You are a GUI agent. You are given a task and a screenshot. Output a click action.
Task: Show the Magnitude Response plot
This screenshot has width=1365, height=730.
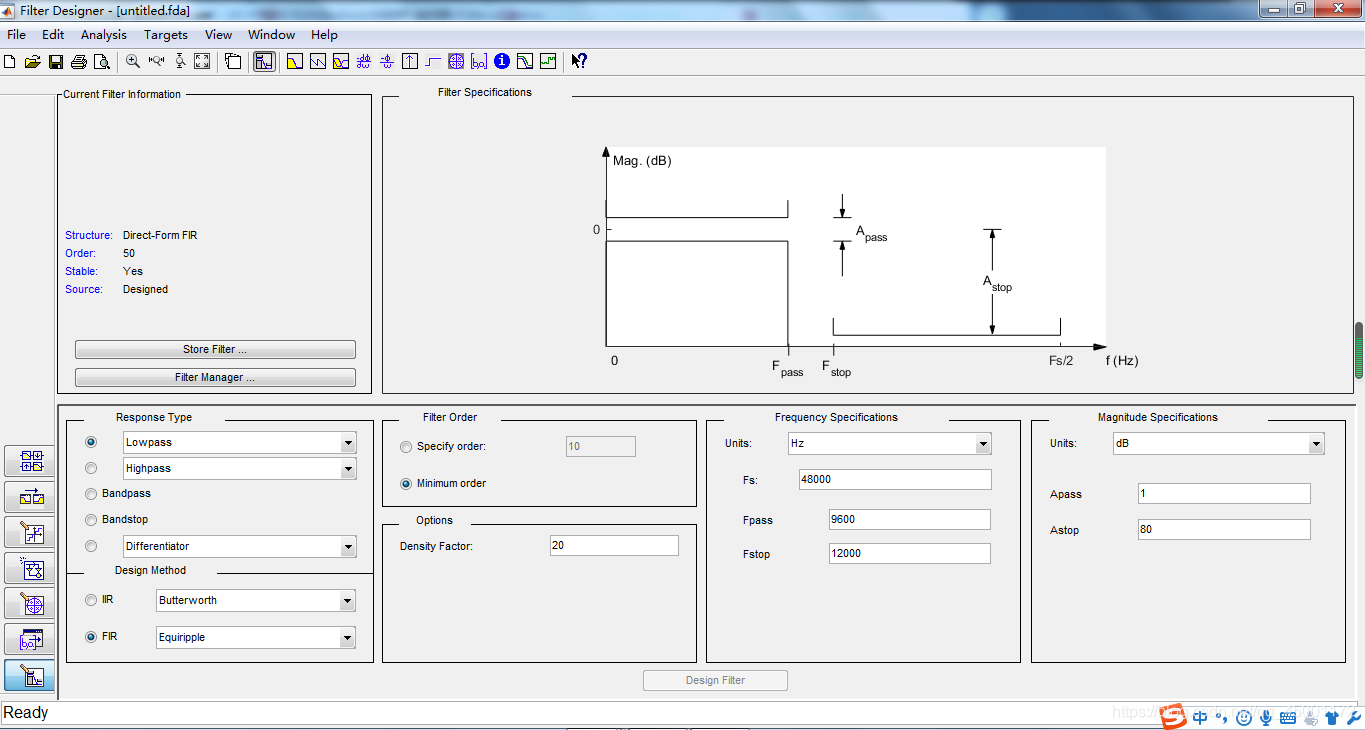click(293, 61)
